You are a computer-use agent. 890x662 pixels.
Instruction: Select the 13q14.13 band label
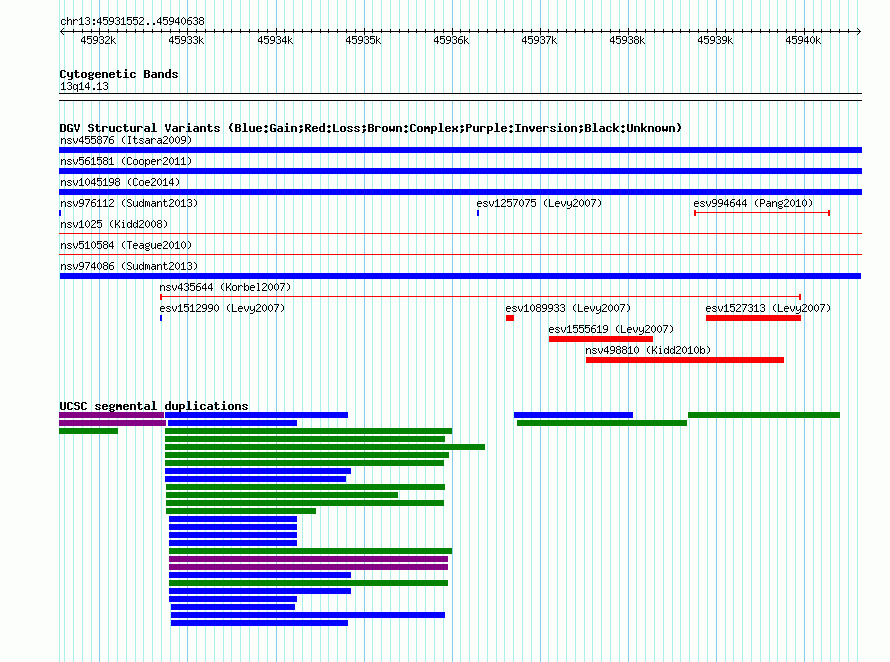click(84, 86)
